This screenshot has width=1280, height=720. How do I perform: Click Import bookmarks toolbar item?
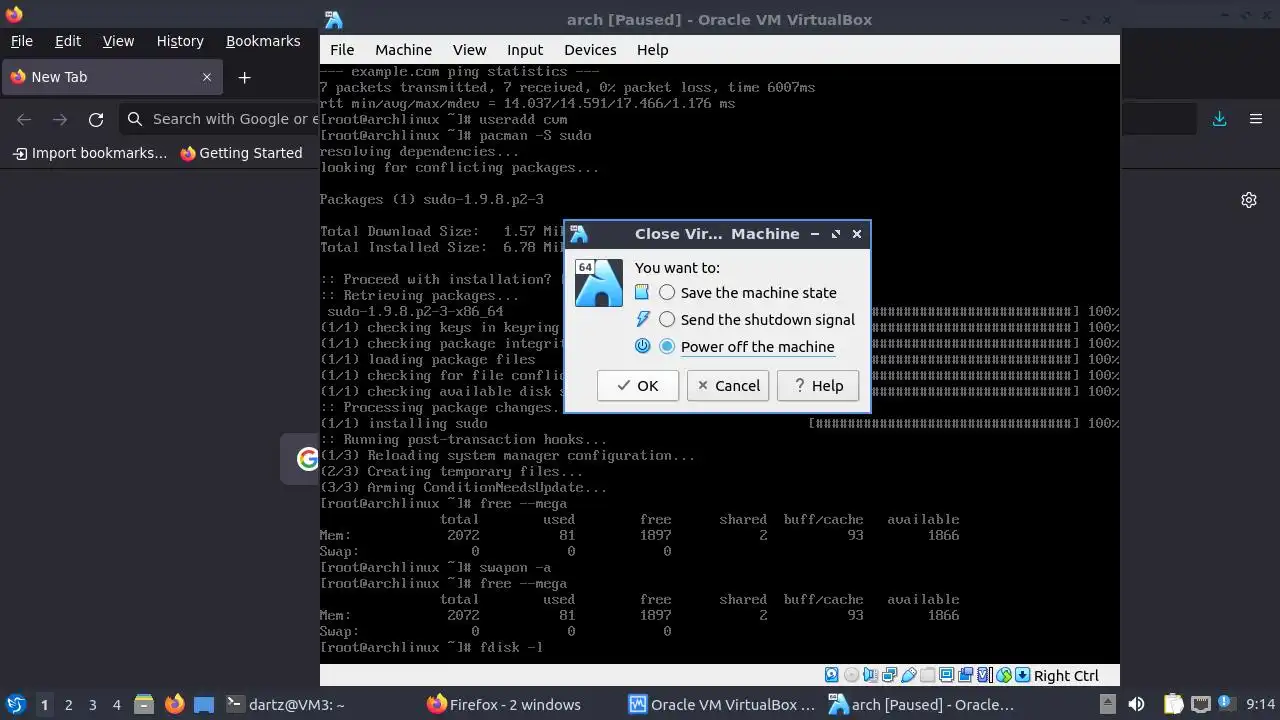coord(89,153)
